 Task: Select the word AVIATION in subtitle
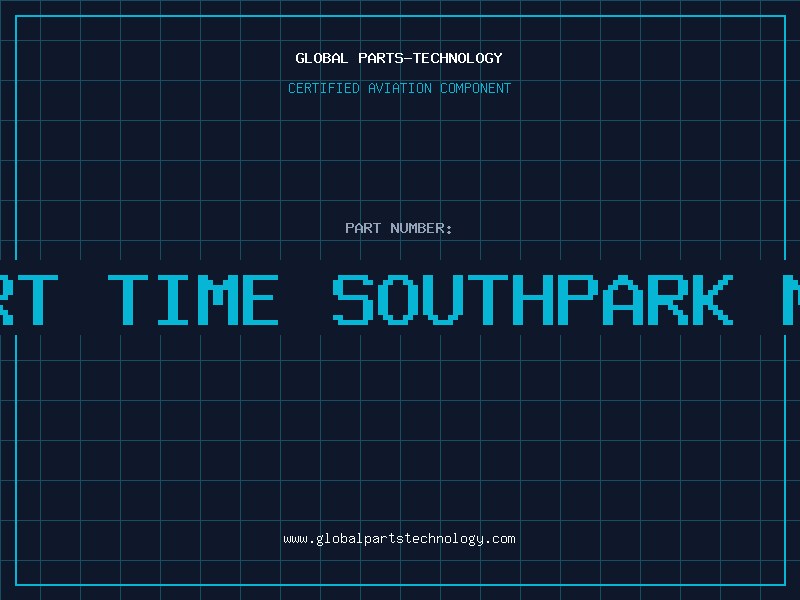tap(400, 88)
